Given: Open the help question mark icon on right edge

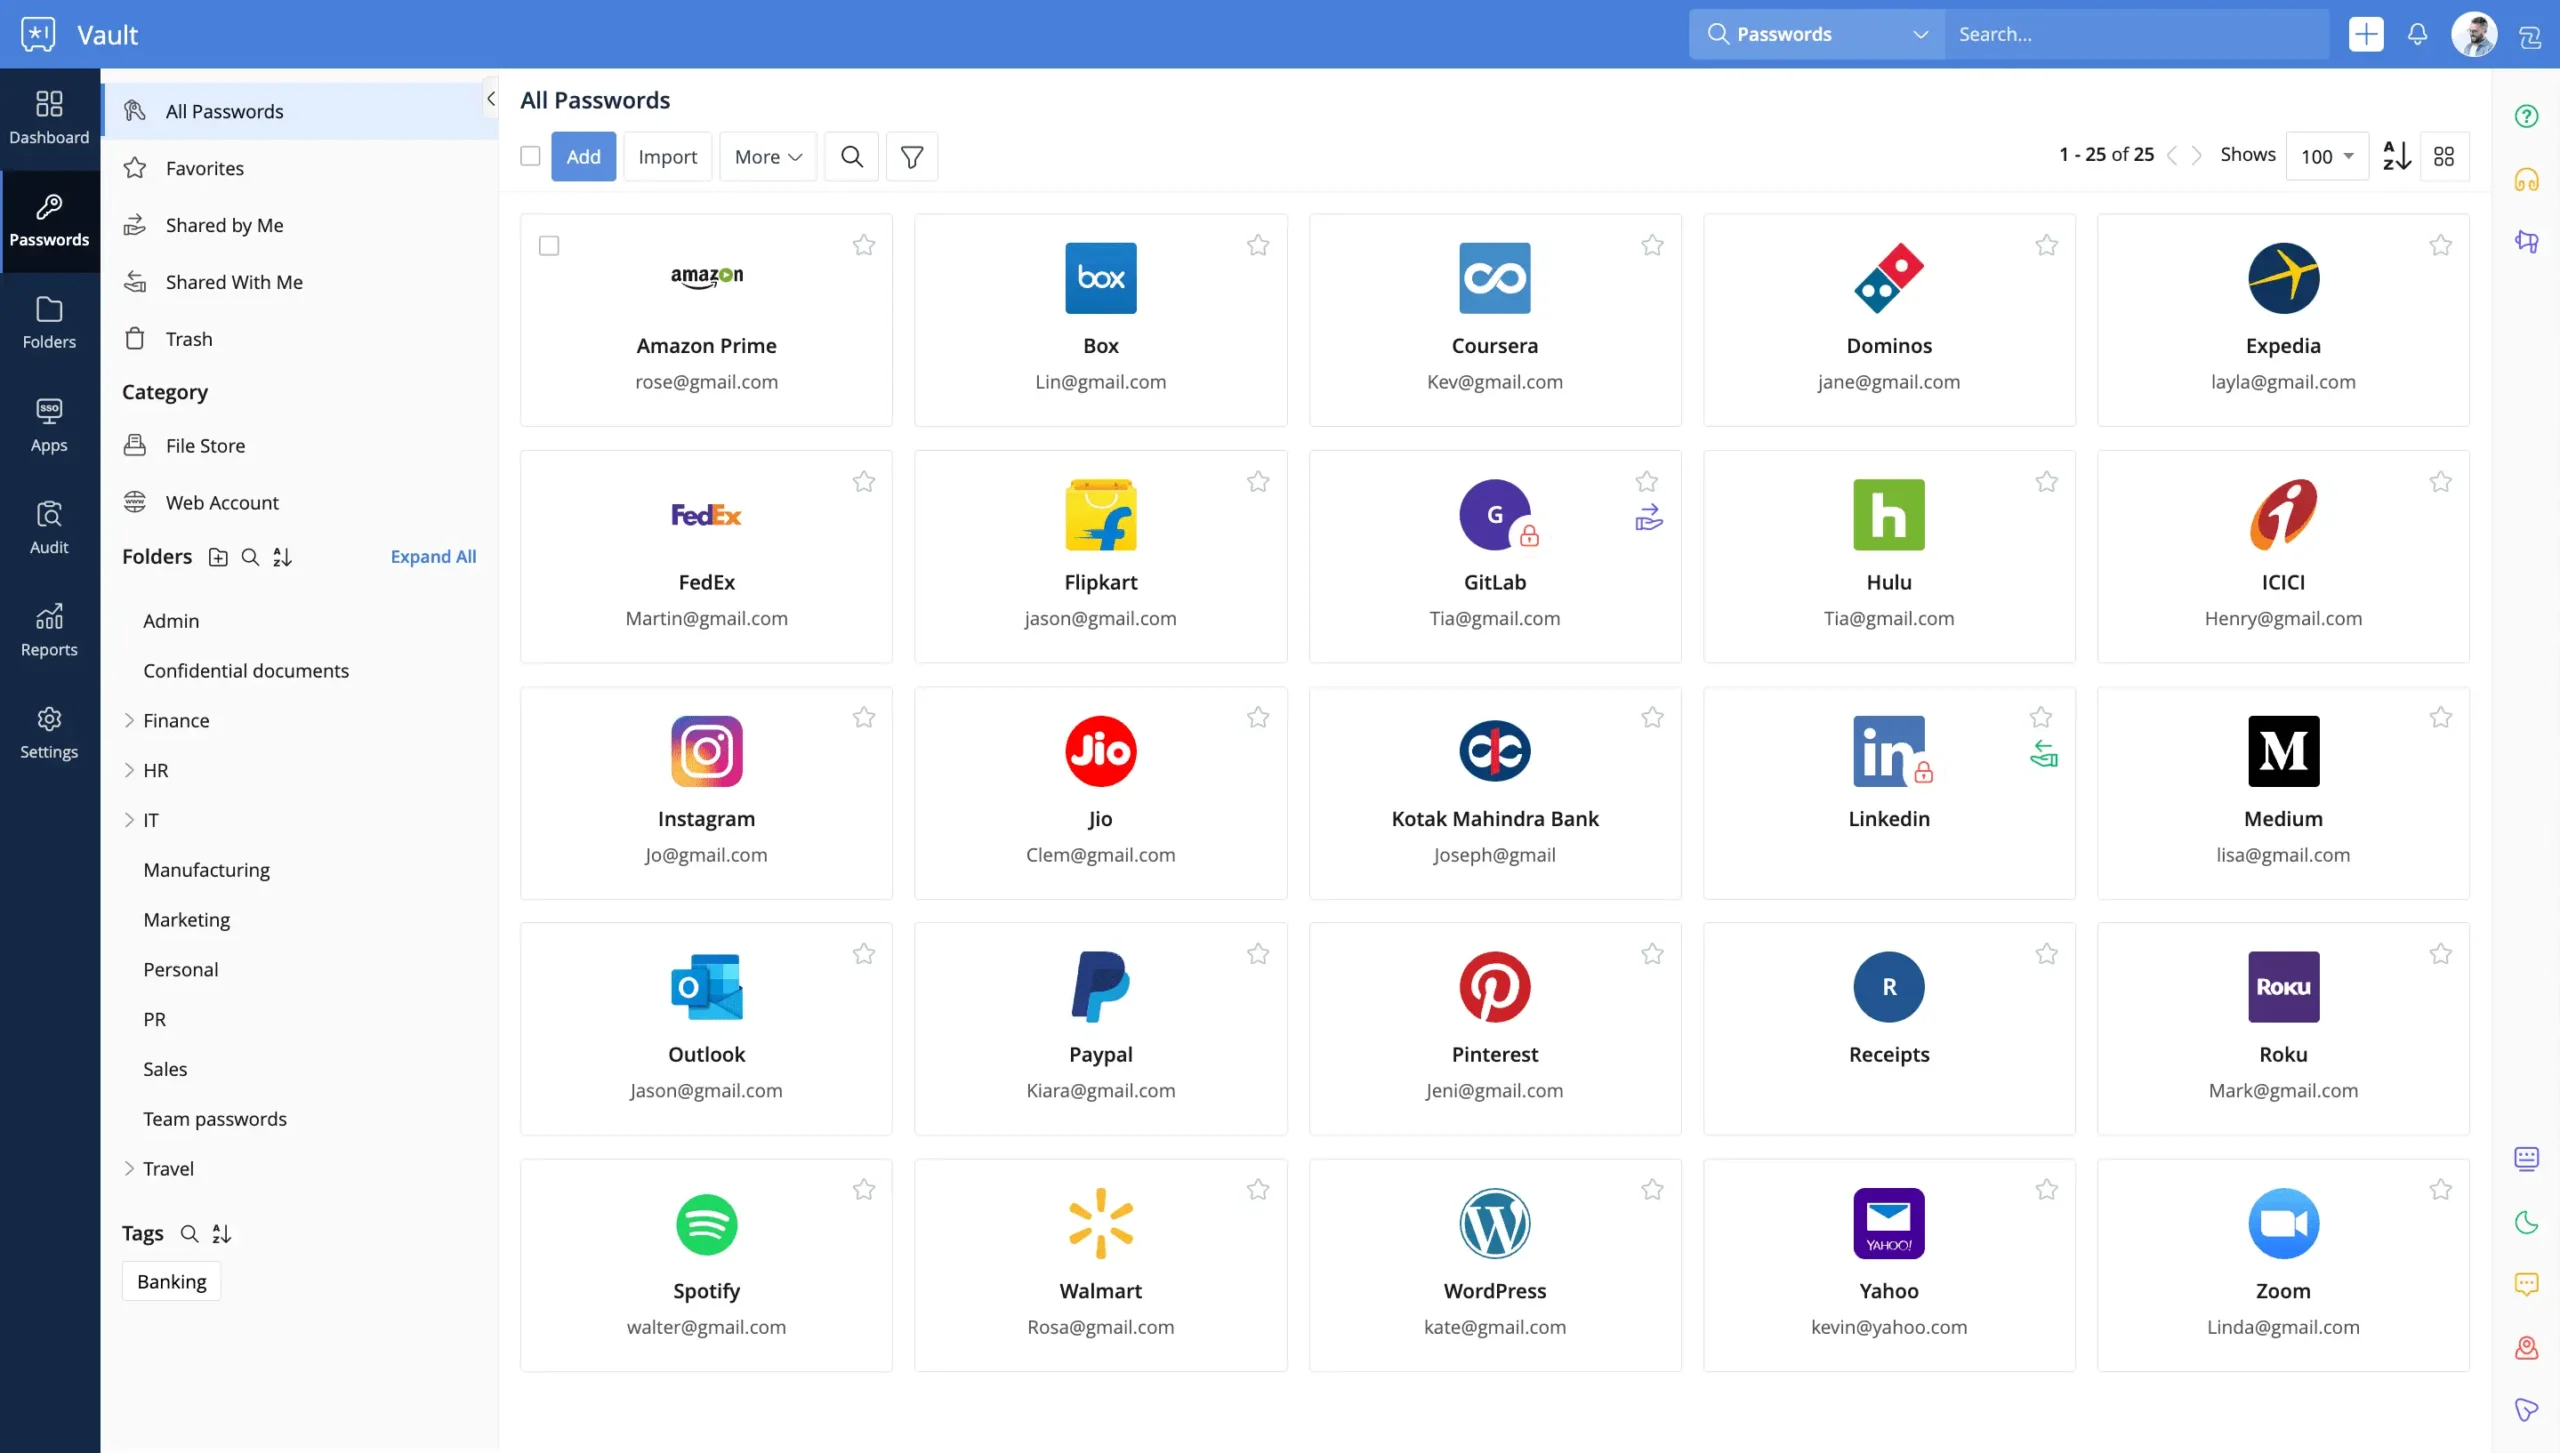Looking at the screenshot, I should 2526,115.
